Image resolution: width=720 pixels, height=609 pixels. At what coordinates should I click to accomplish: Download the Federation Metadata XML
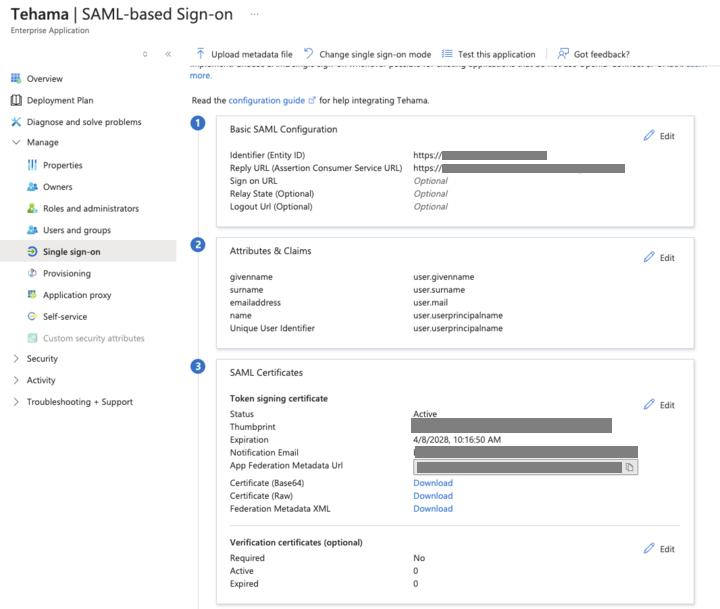433,508
